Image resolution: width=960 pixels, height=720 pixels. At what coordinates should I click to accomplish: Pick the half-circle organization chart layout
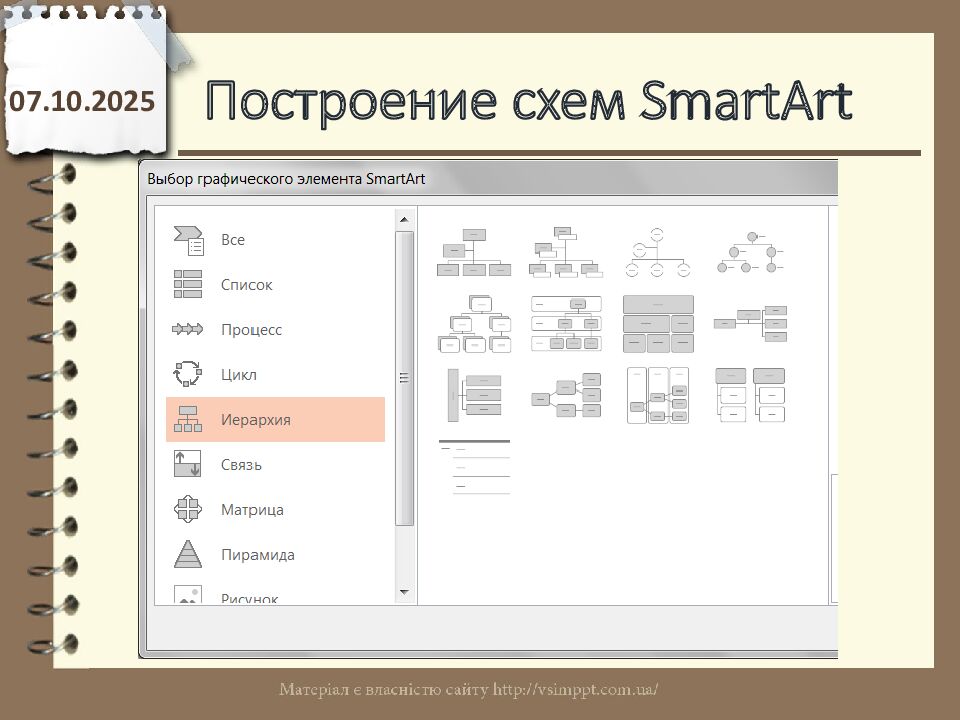pyautogui.click(x=657, y=252)
